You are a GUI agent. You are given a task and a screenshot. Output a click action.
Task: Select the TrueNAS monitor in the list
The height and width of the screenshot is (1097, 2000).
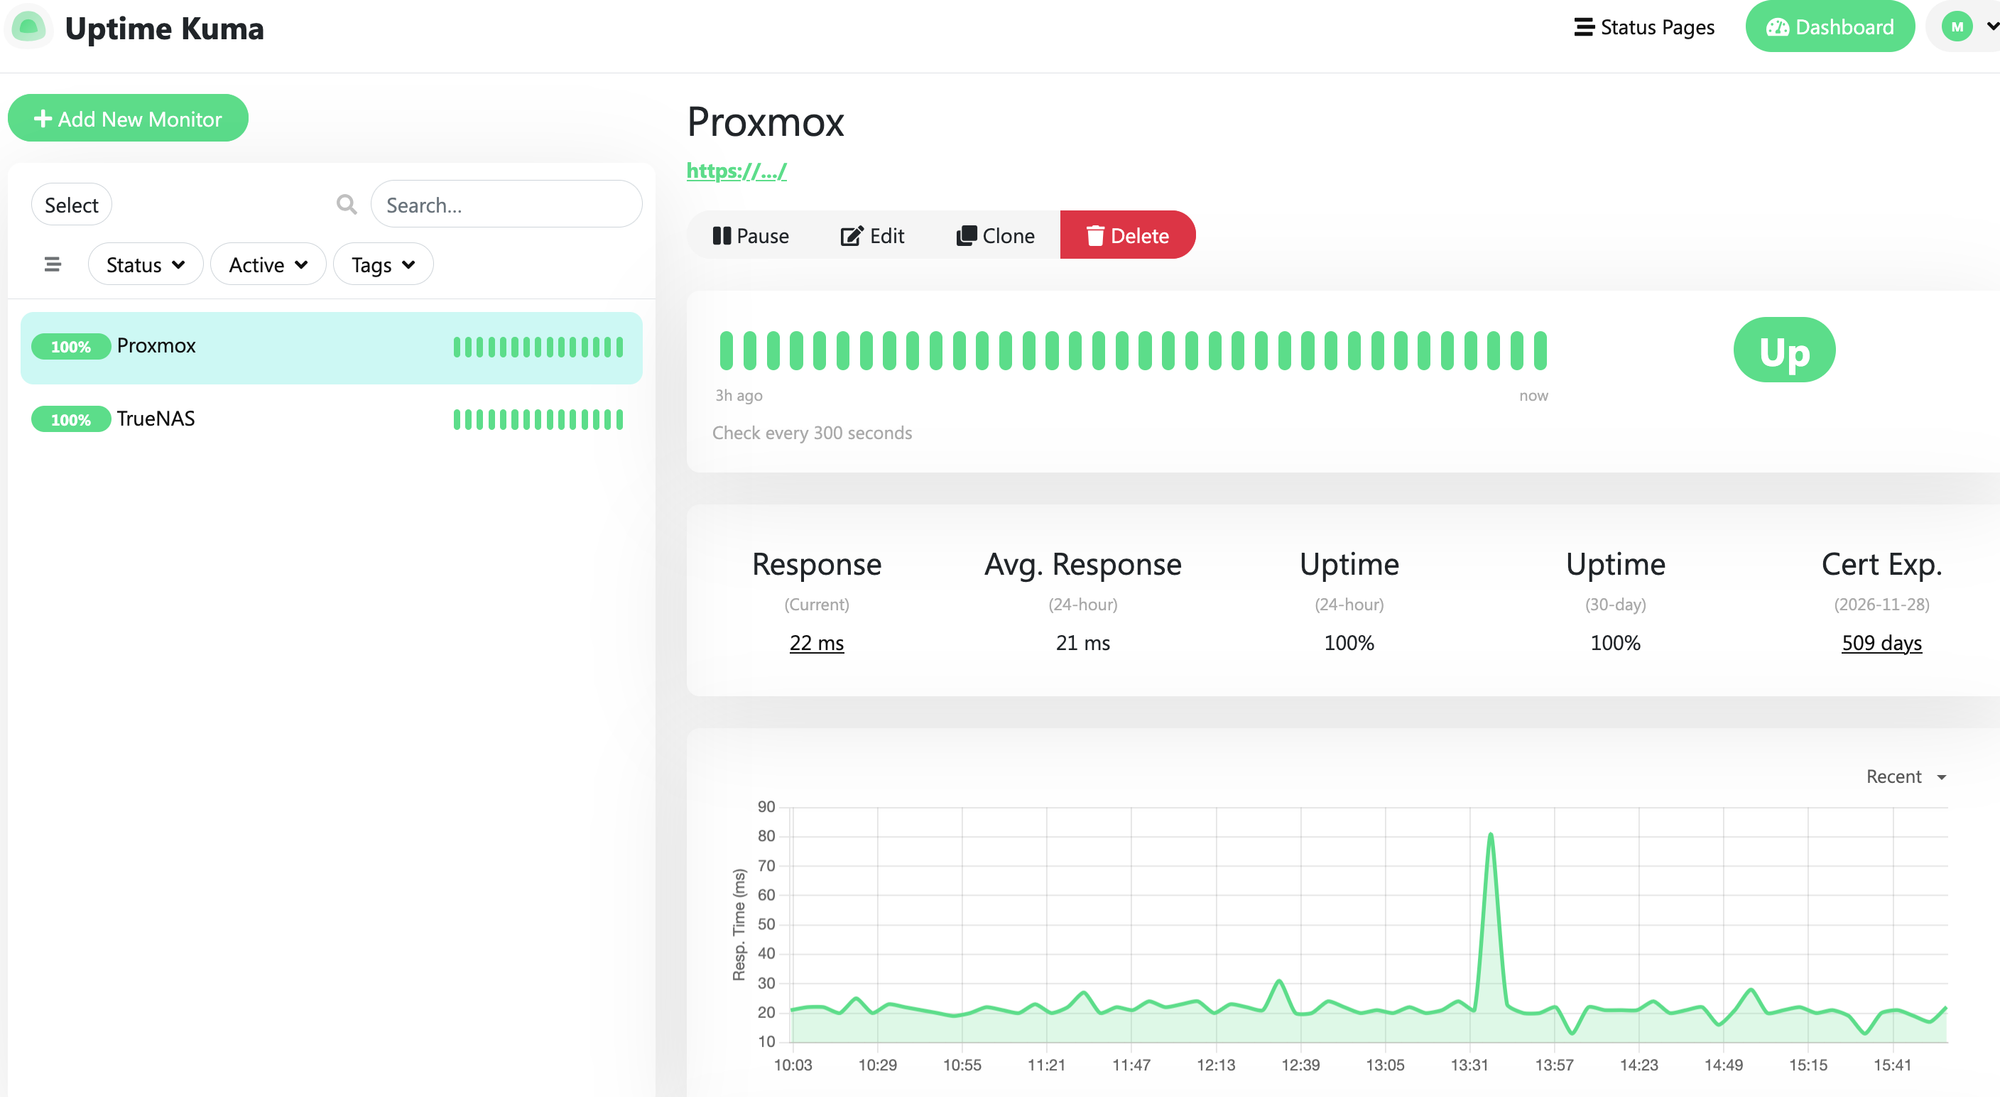(331, 419)
